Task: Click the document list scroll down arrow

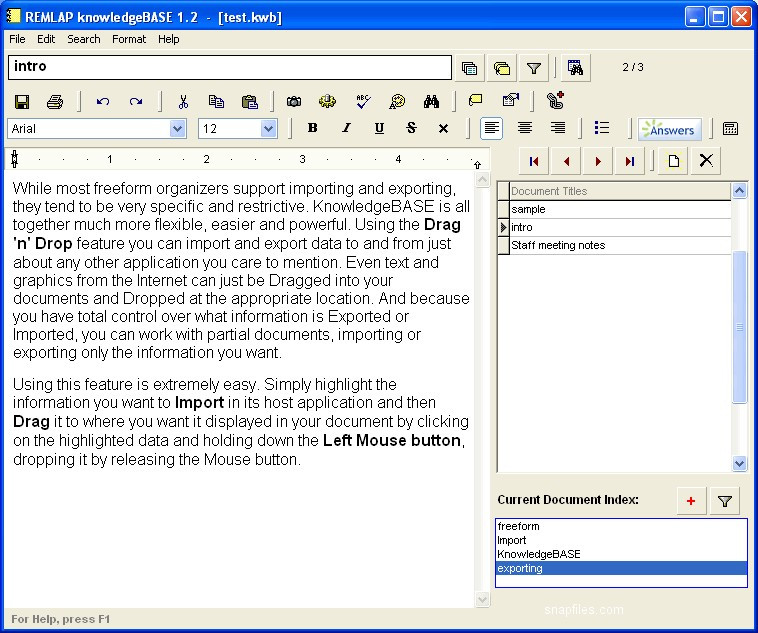Action: tap(739, 463)
